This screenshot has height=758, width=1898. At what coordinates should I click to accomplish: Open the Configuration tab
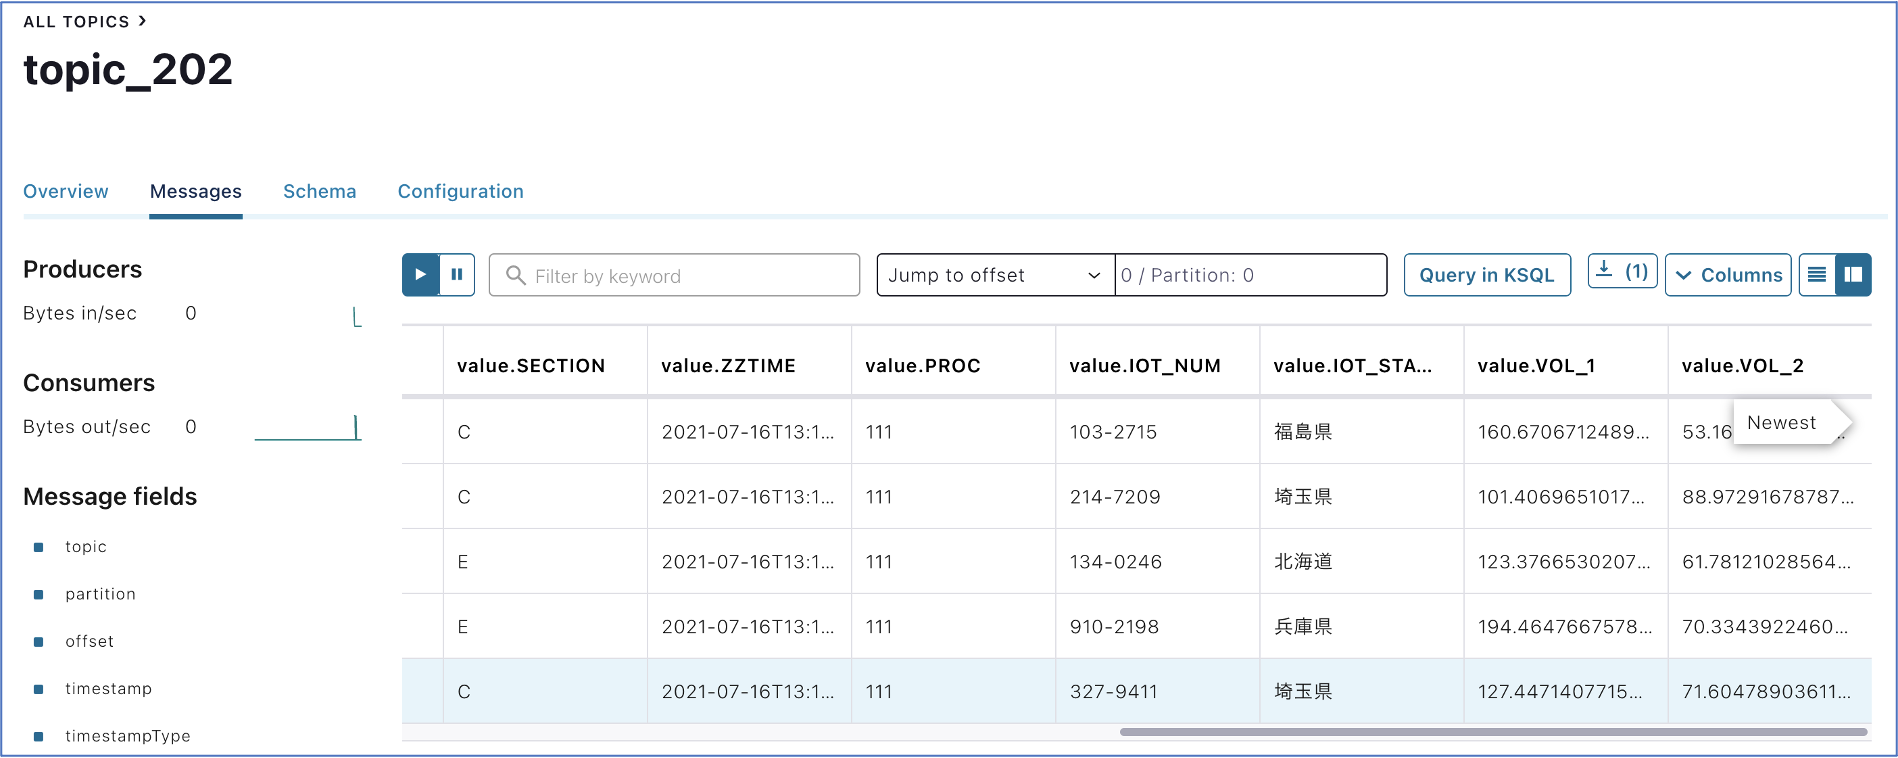[x=461, y=191]
